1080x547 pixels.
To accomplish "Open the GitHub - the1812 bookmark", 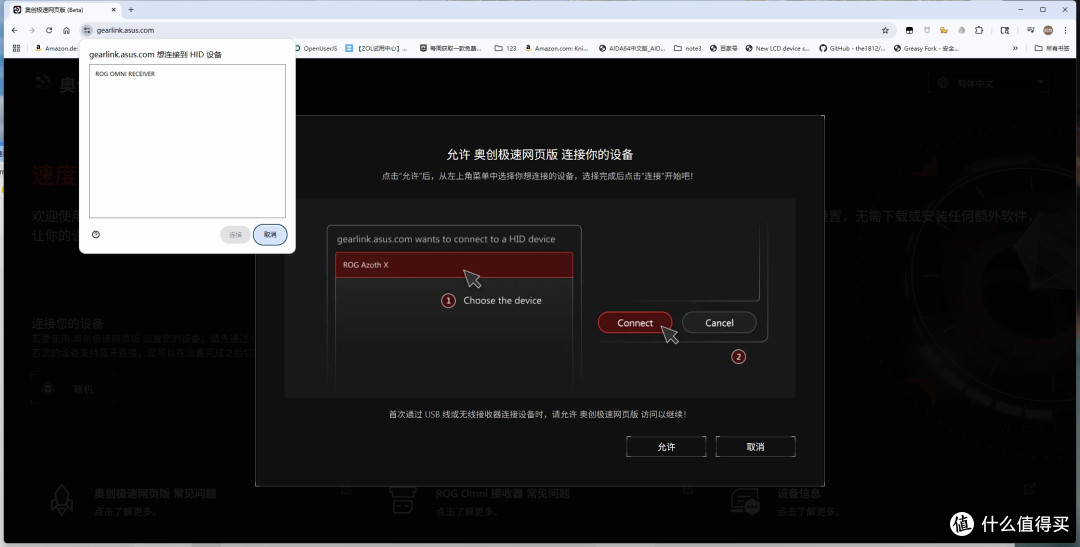I will [853, 48].
